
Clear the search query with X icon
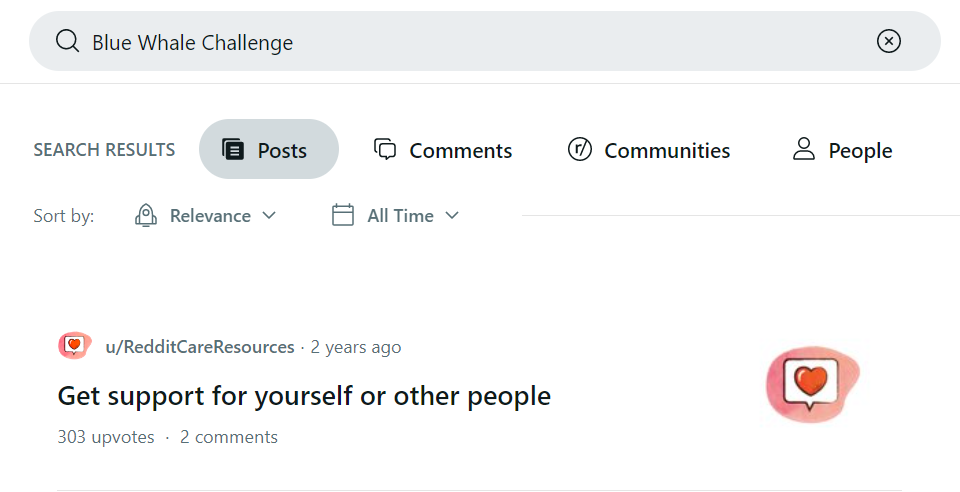888,42
